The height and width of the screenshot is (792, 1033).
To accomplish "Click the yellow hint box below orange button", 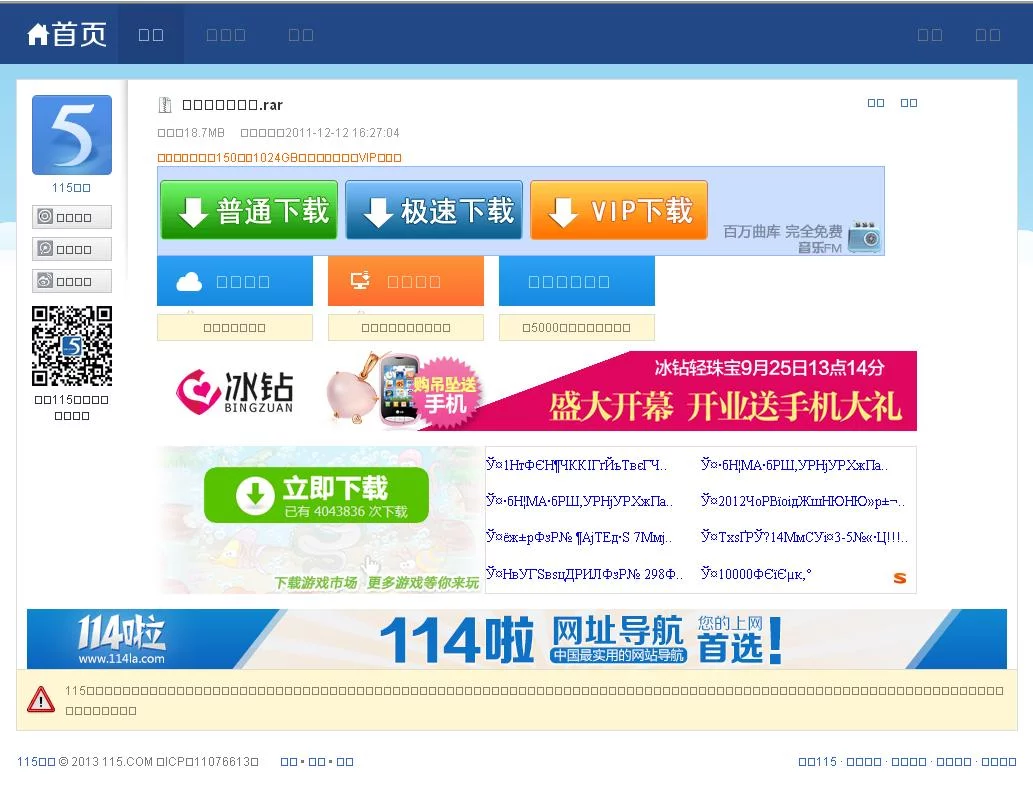I will tap(406, 327).
